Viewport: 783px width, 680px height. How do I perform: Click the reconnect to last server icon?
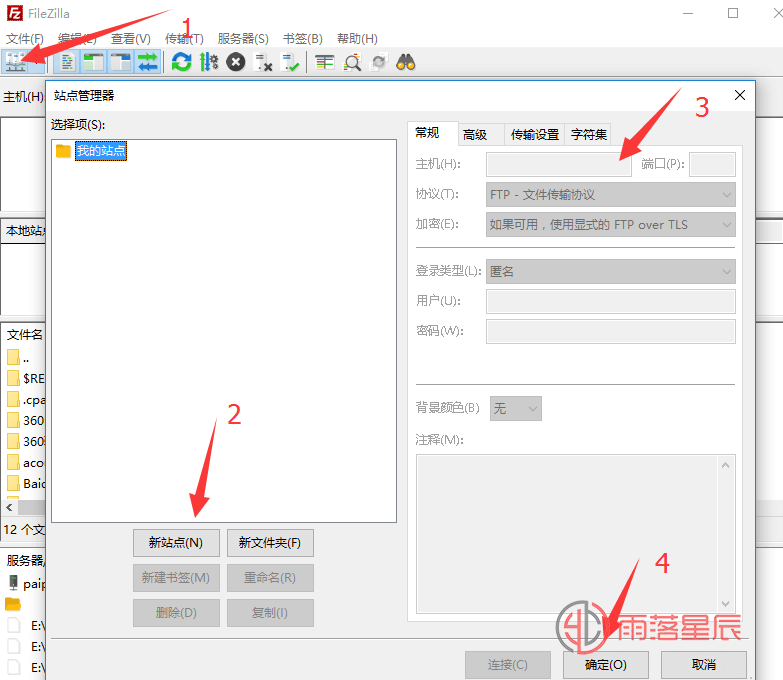pyautogui.click(x=290, y=62)
